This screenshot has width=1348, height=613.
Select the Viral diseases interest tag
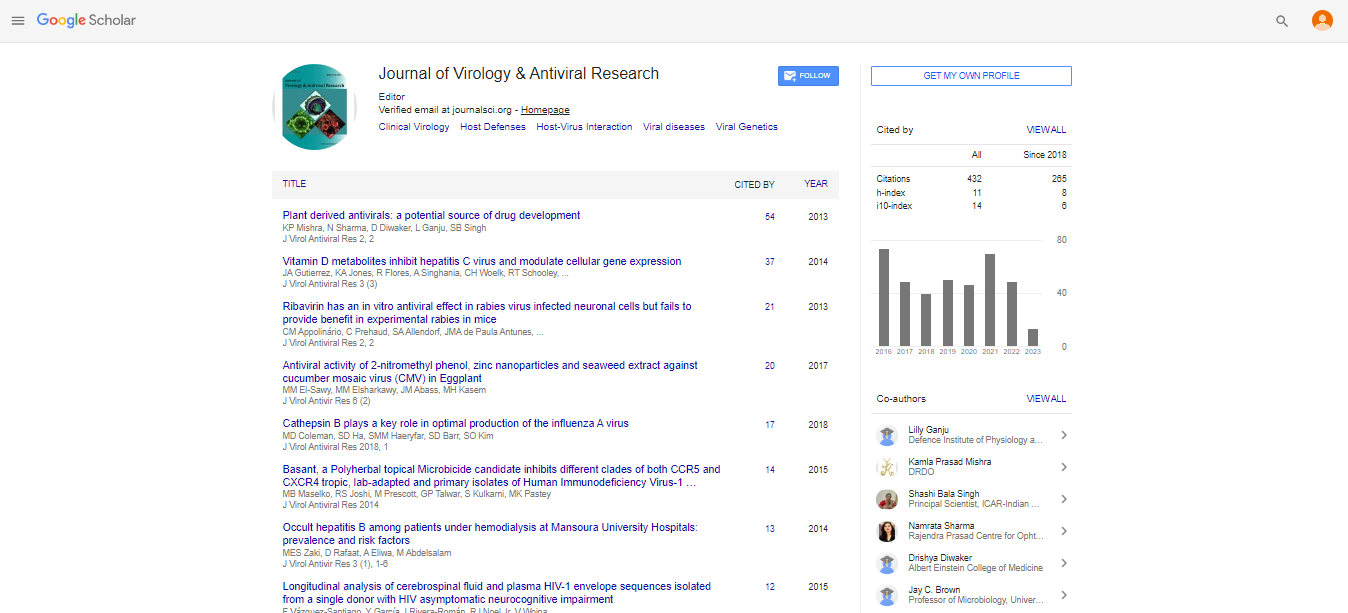coord(674,127)
